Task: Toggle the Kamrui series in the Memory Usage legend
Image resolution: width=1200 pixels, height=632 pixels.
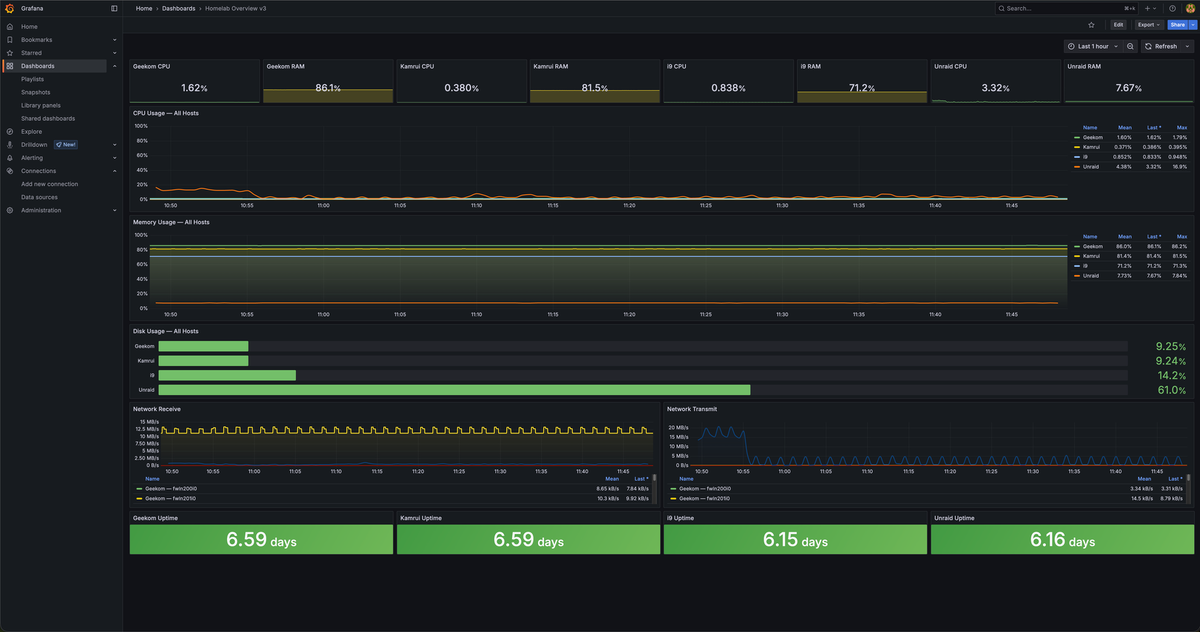Action: pyautogui.click(x=1090, y=256)
